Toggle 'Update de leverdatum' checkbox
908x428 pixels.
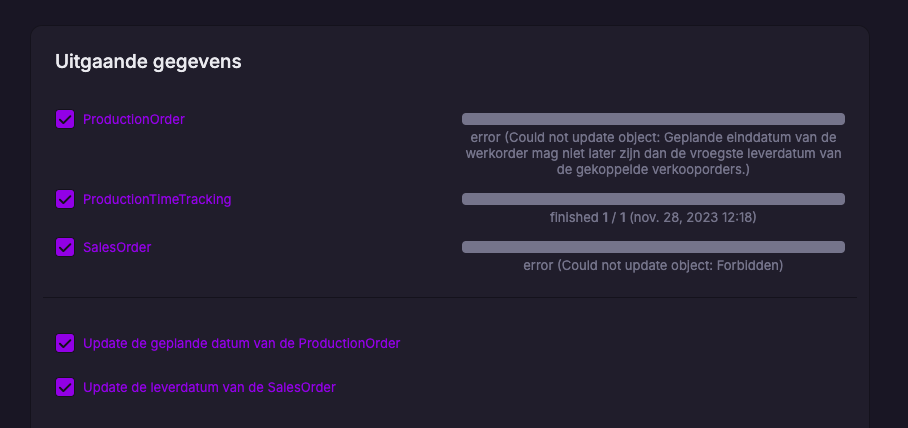tap(65, 387)
